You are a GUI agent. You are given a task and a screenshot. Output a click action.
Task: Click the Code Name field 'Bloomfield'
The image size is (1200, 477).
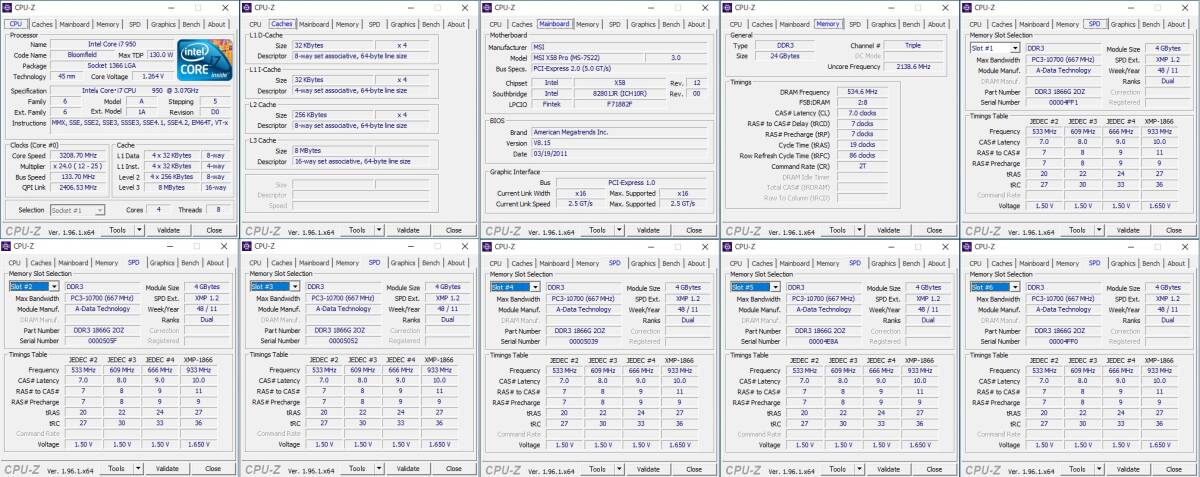82,55
